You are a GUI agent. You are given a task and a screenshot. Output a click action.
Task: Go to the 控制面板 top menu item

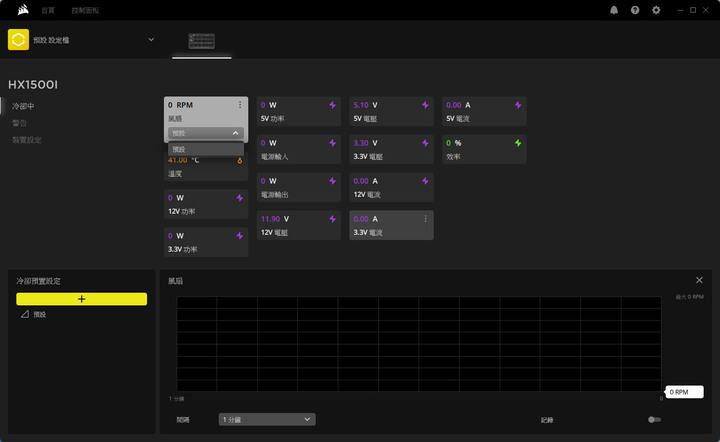coord(85,10)
